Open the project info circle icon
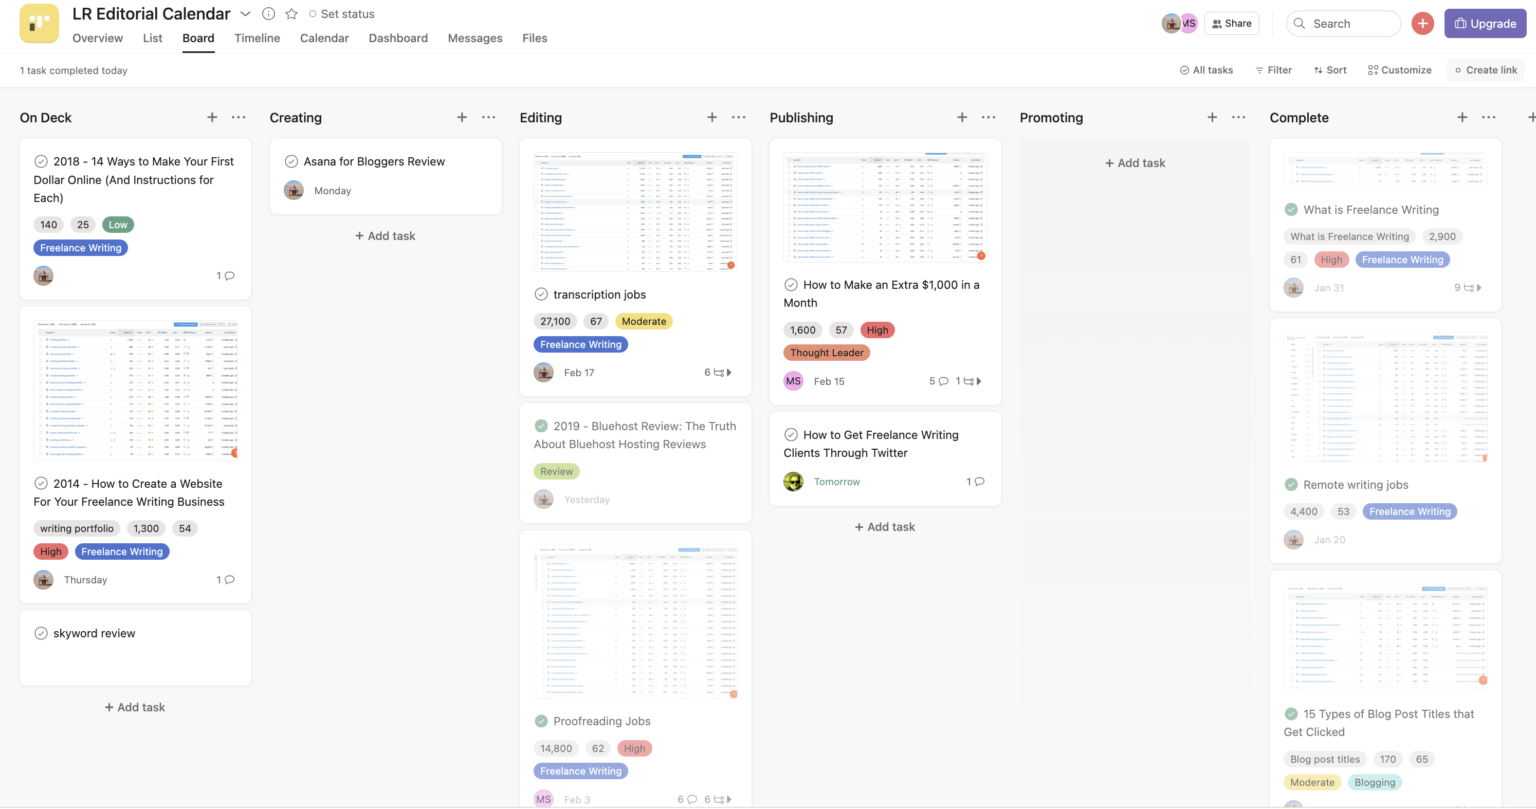 (x=268, y=14)
